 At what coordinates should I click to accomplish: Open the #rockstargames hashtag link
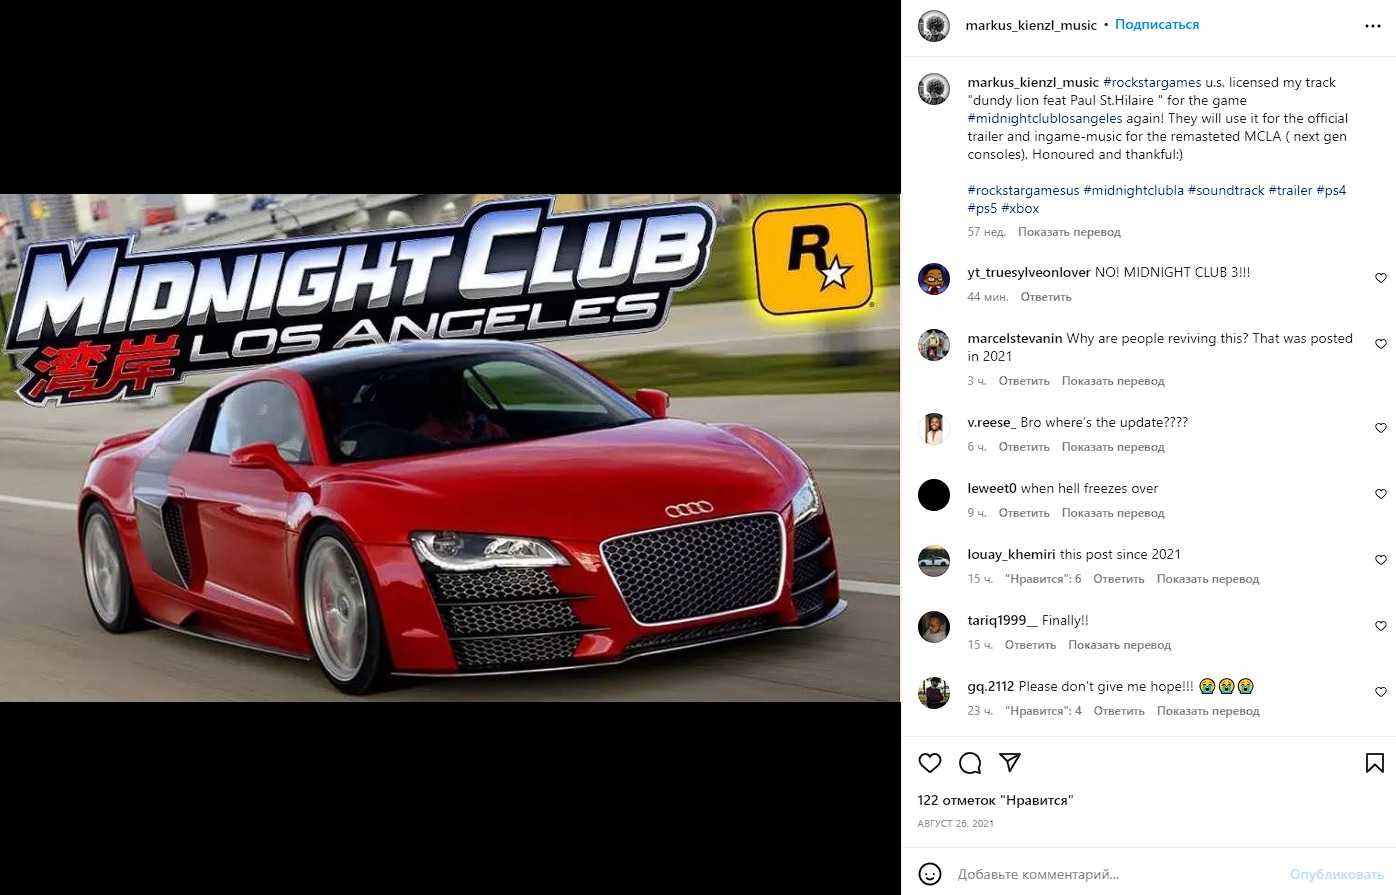pyautogui.click(x=1152, y=82)
